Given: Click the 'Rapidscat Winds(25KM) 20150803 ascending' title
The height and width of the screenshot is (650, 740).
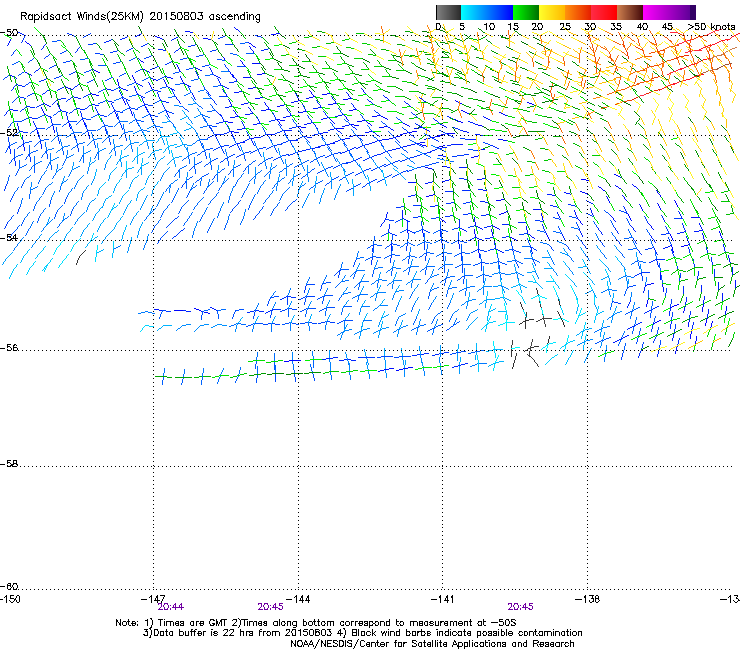Looking at the screenshot, I should pos(140,17).
